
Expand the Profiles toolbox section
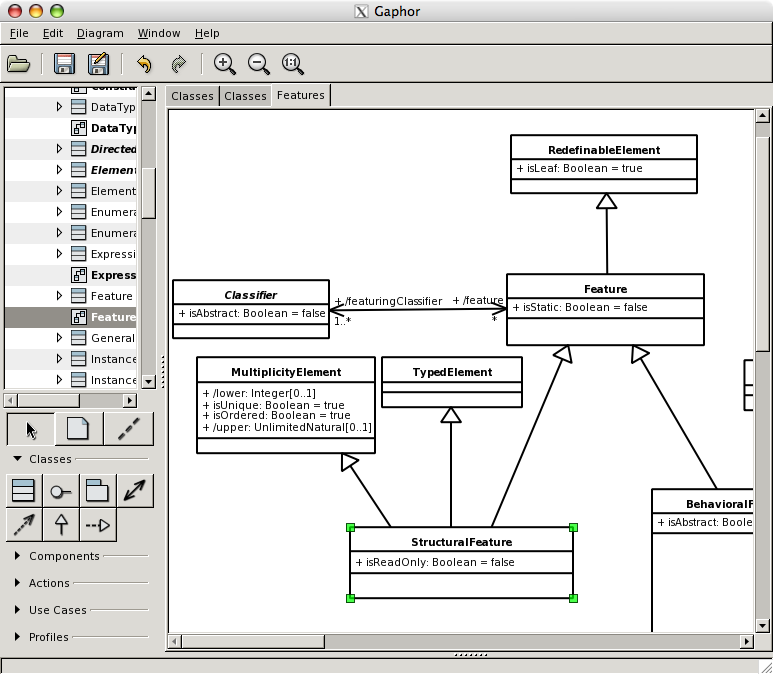(x=18, y=637)
